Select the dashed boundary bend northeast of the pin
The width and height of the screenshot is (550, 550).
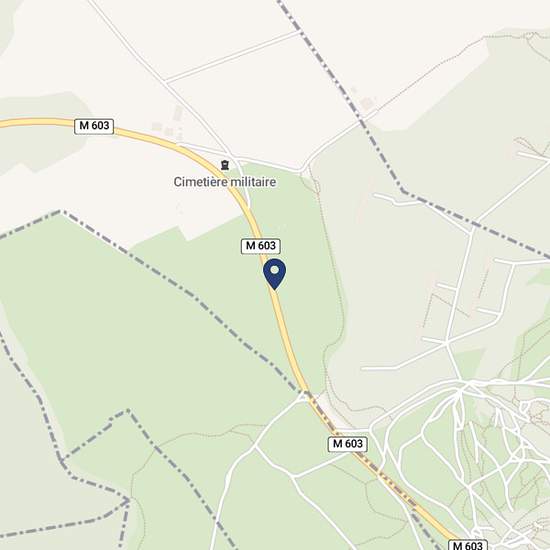(x=403, y=192)
